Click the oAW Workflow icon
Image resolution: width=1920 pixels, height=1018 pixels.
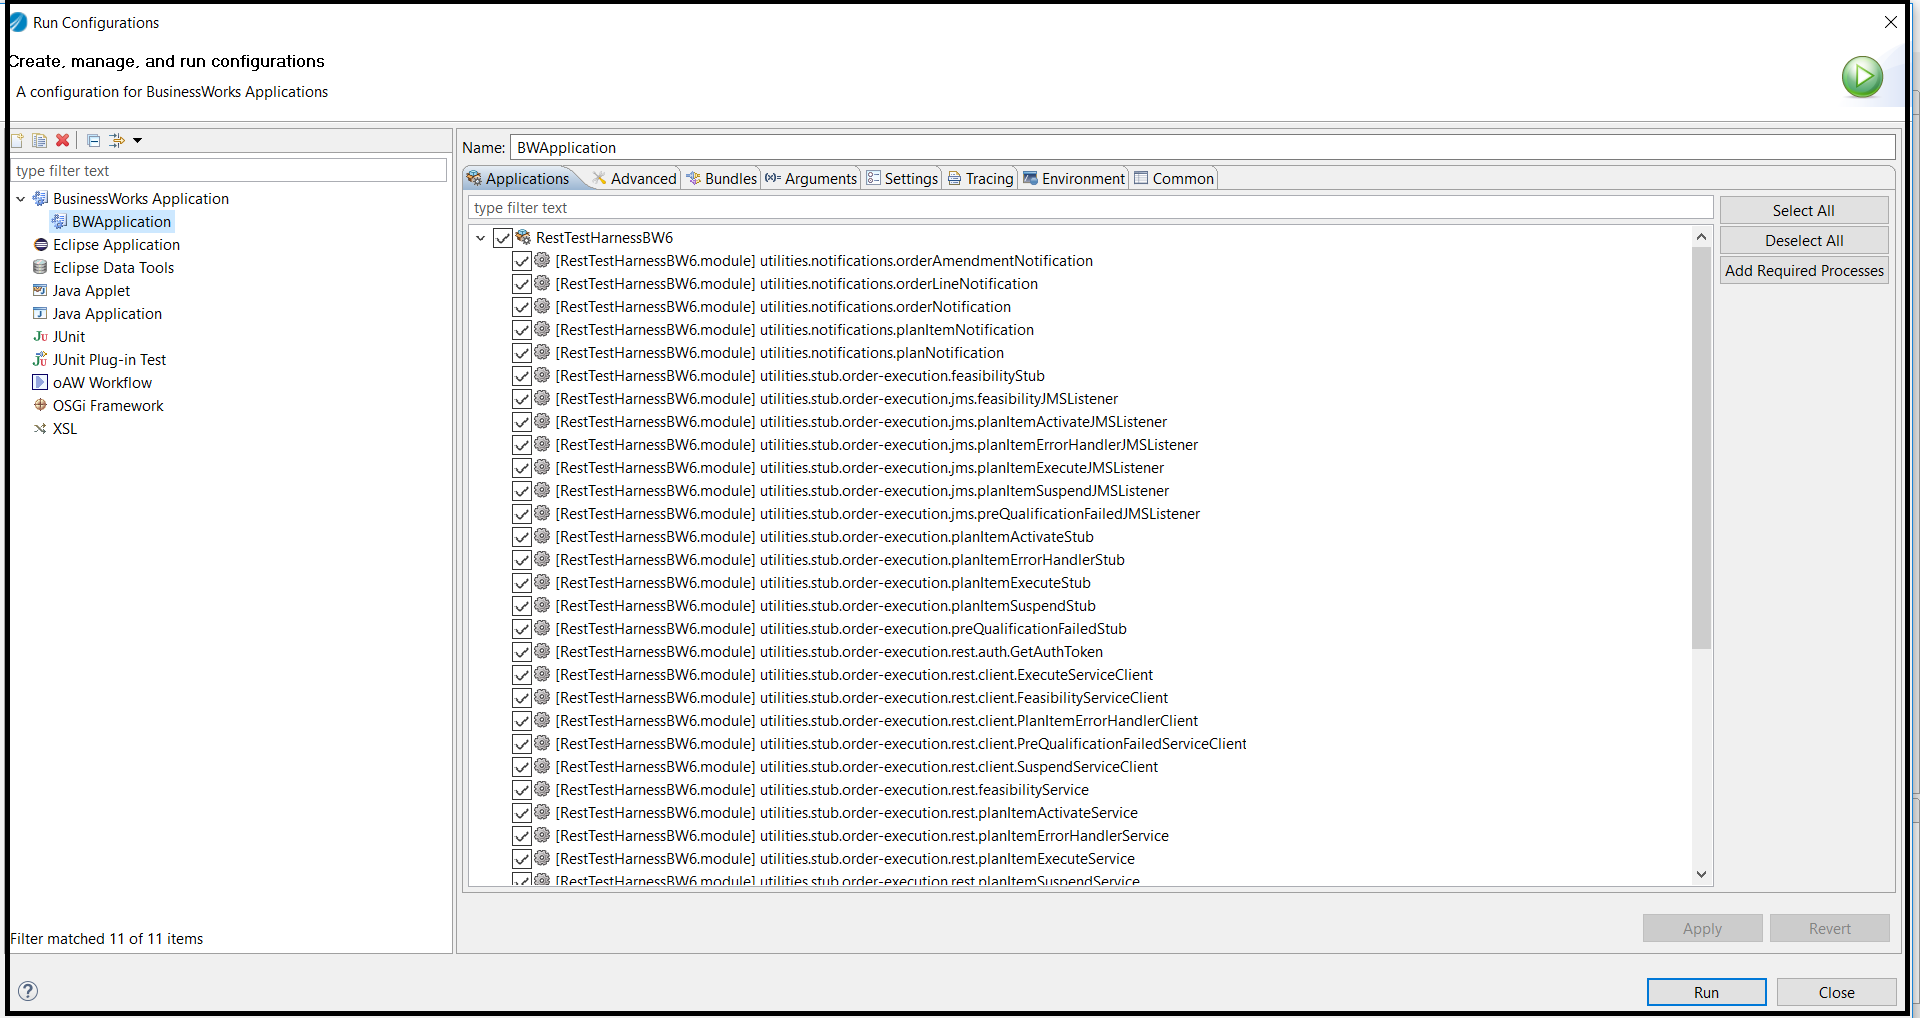click(40, 382)
